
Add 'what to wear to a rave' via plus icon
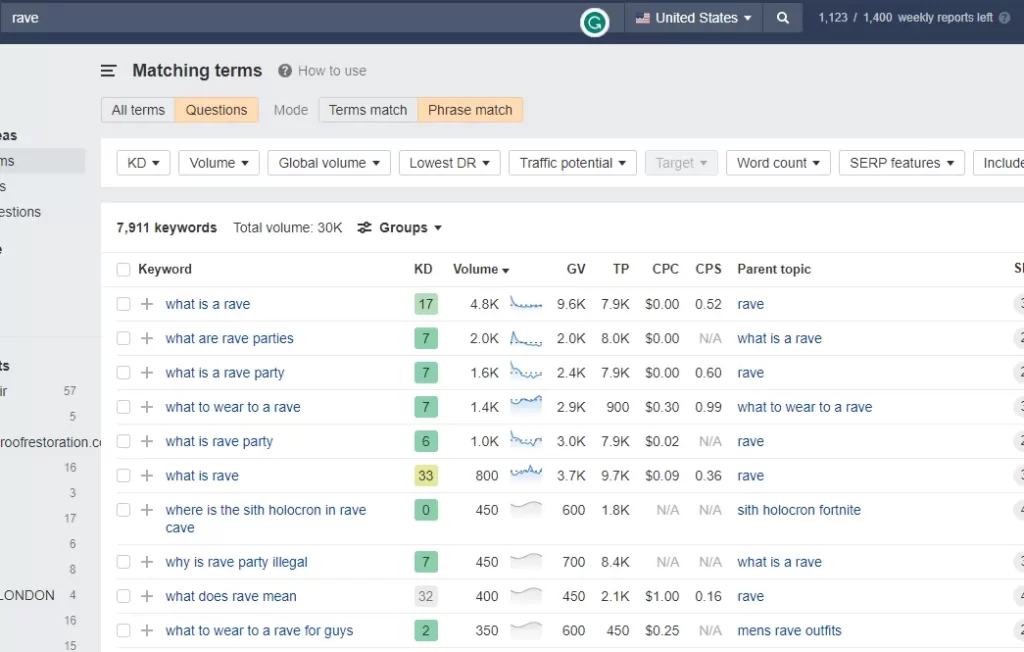click(x=147, y=407)
